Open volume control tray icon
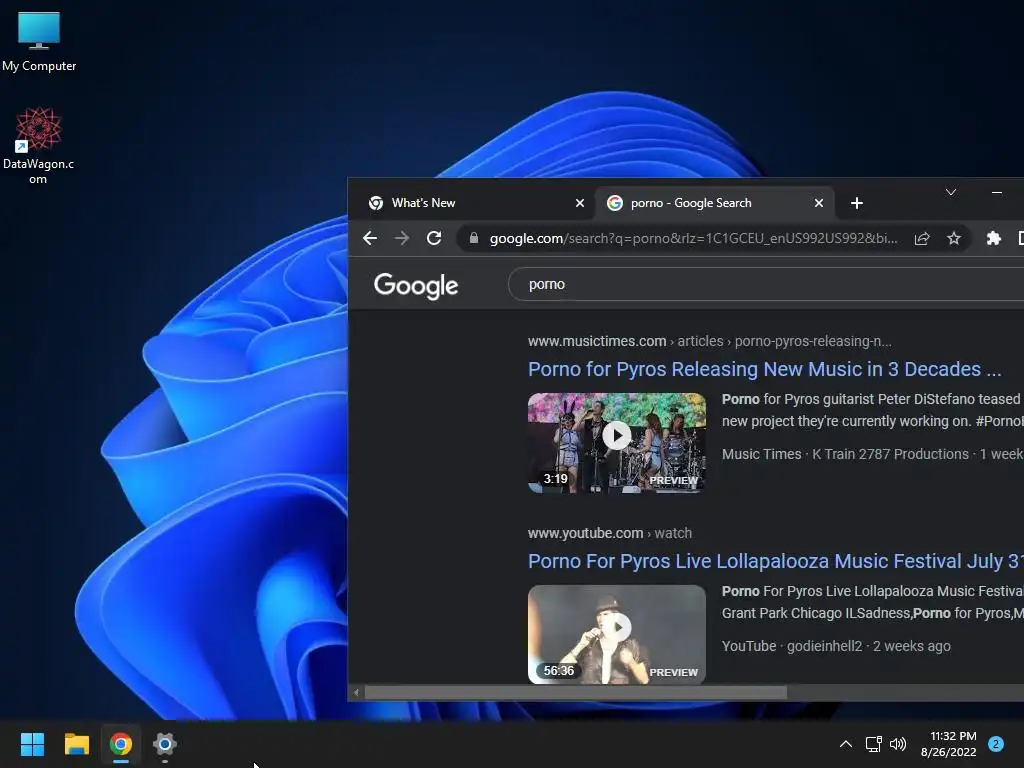Screen dimensions: 1024x768 899,744
